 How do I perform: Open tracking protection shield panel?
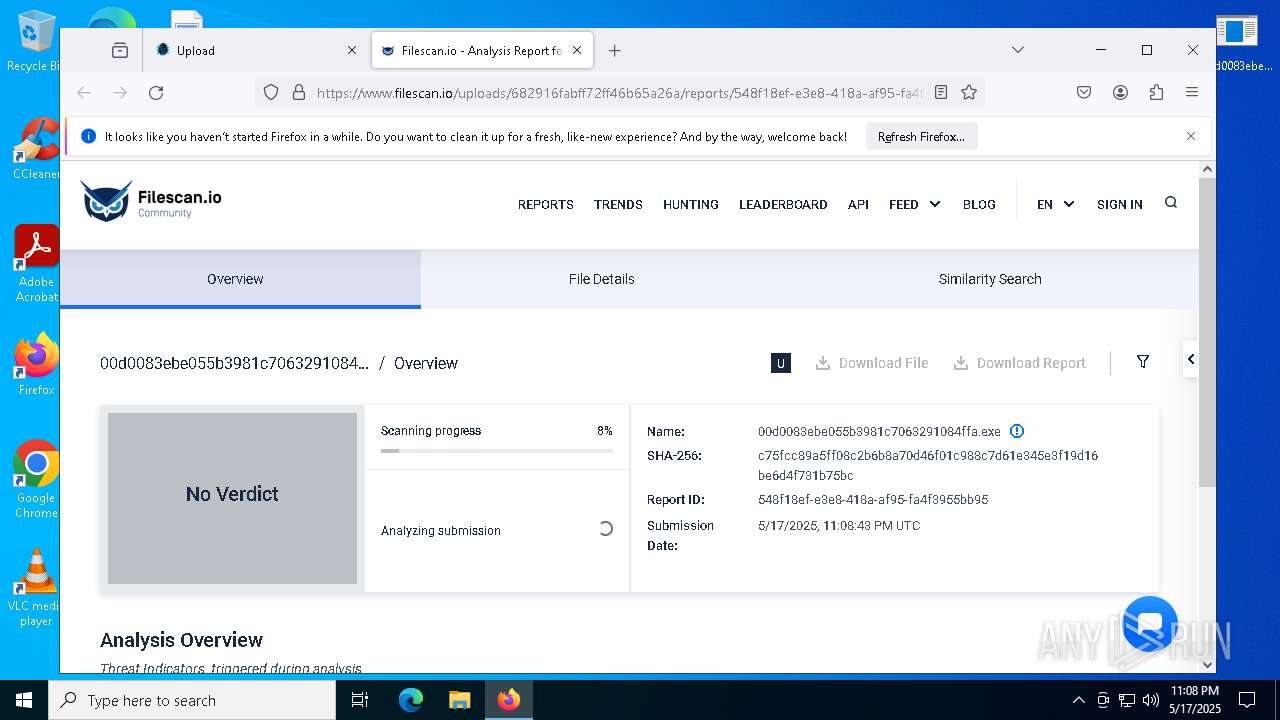[x=271, y=93]
